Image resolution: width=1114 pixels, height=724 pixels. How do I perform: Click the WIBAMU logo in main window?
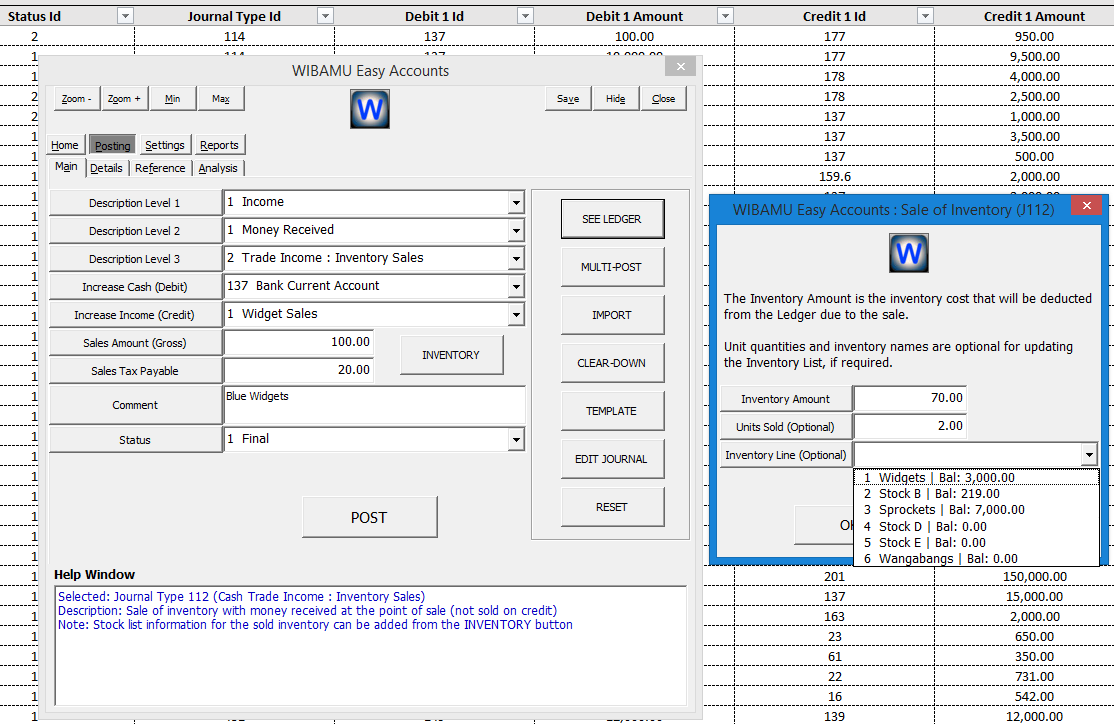pos(369,109)
